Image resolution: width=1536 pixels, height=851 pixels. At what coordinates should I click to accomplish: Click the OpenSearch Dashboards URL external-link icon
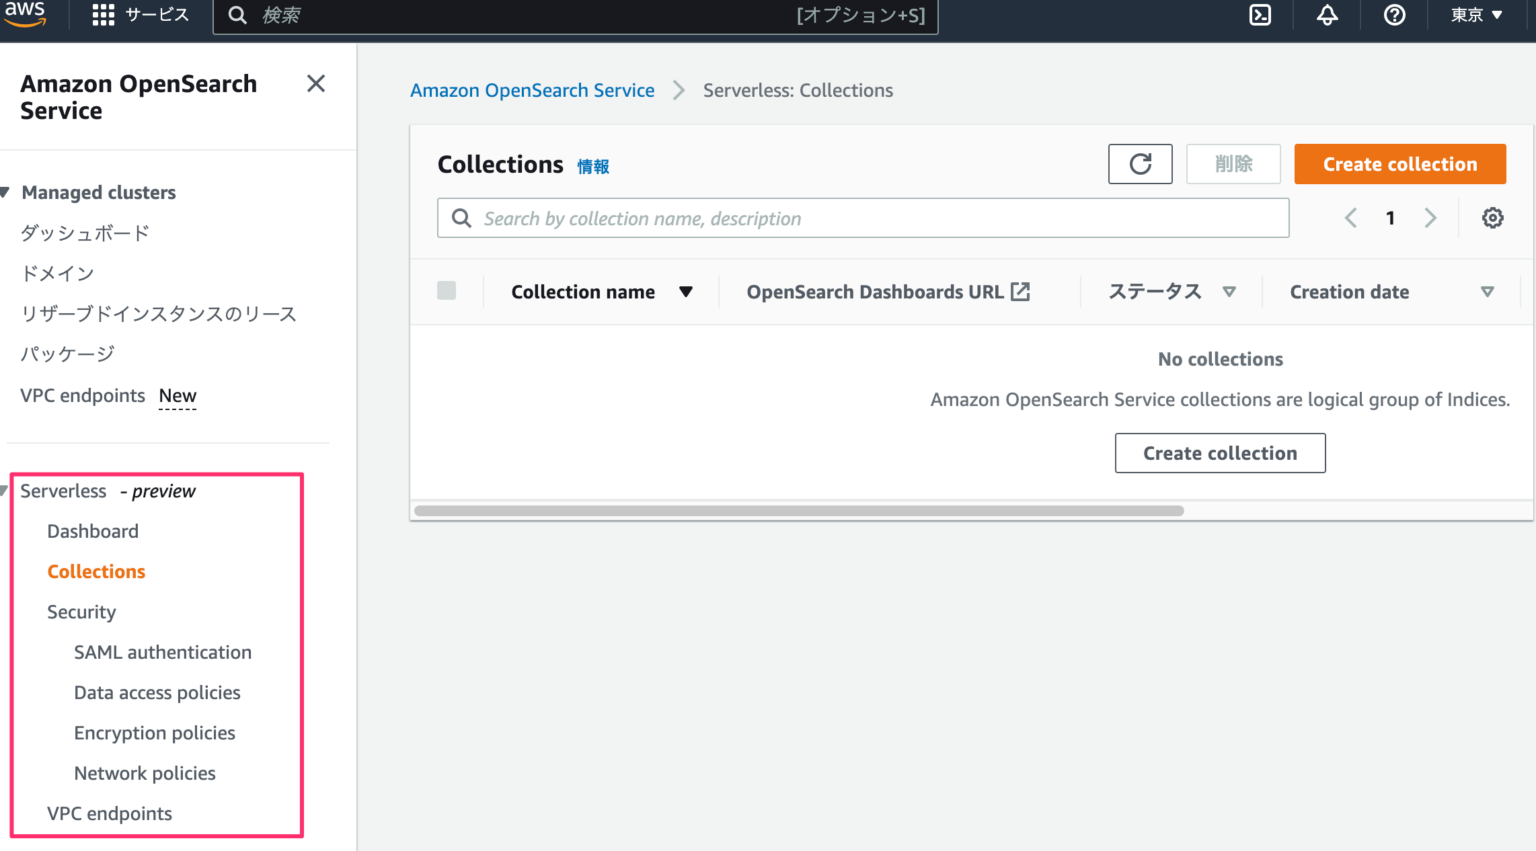point(1021,291)
